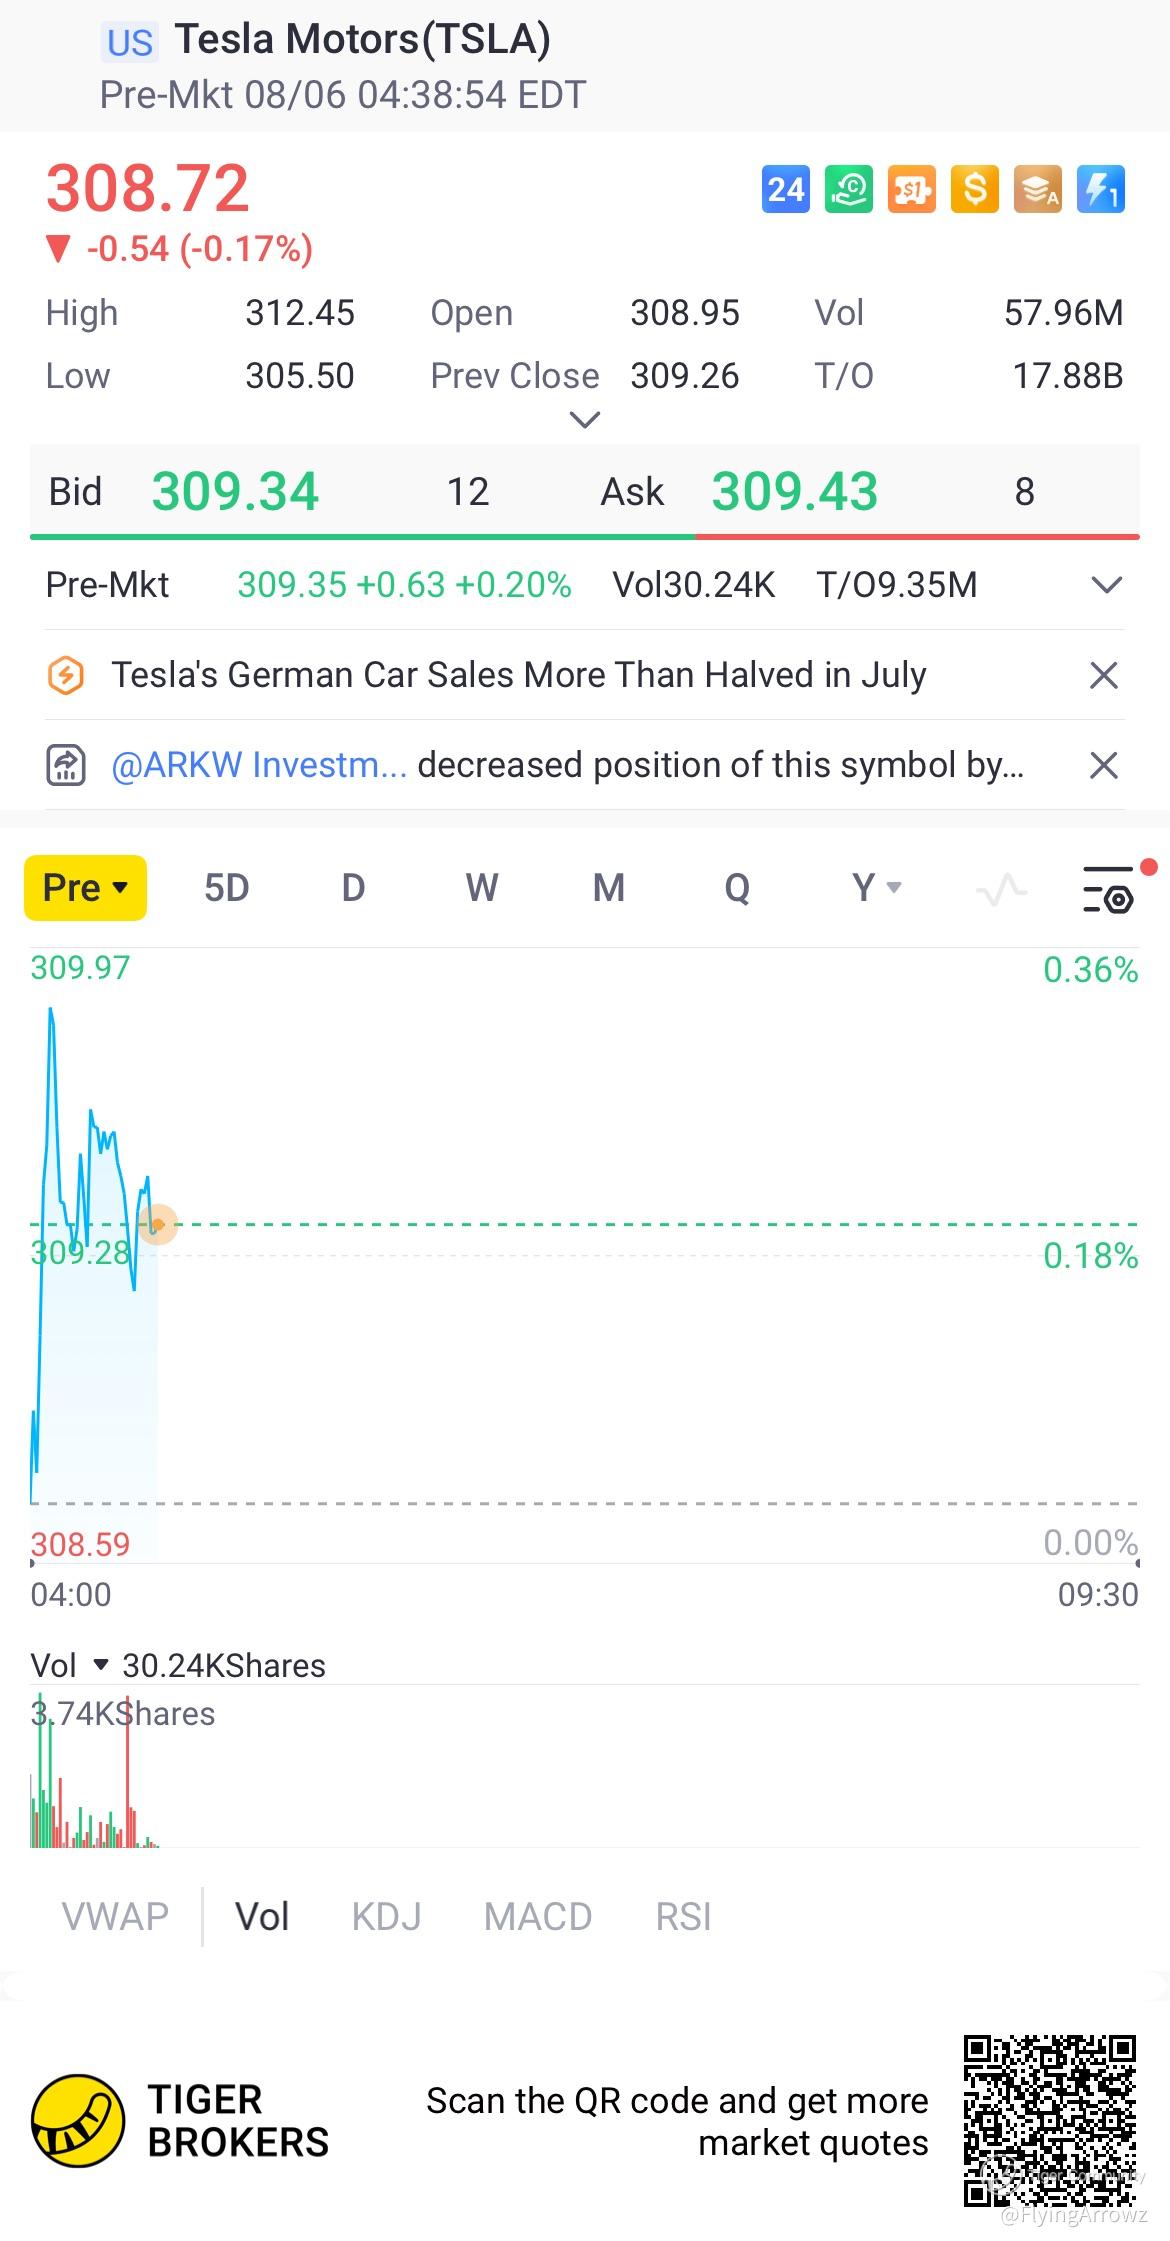Screen dimensions: 1170x2241
Task: Select the MACD indicator tab
Action: (x=538, y=1917)
